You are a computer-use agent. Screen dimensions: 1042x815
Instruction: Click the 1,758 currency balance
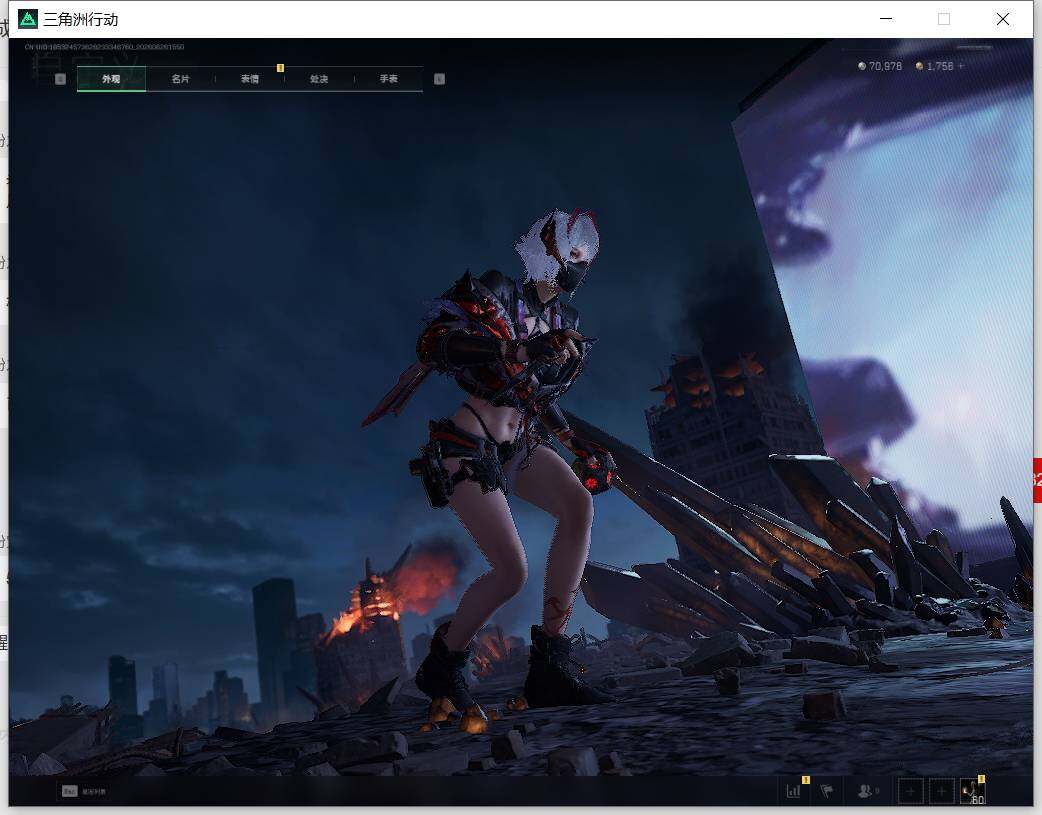tap(934, 66)
